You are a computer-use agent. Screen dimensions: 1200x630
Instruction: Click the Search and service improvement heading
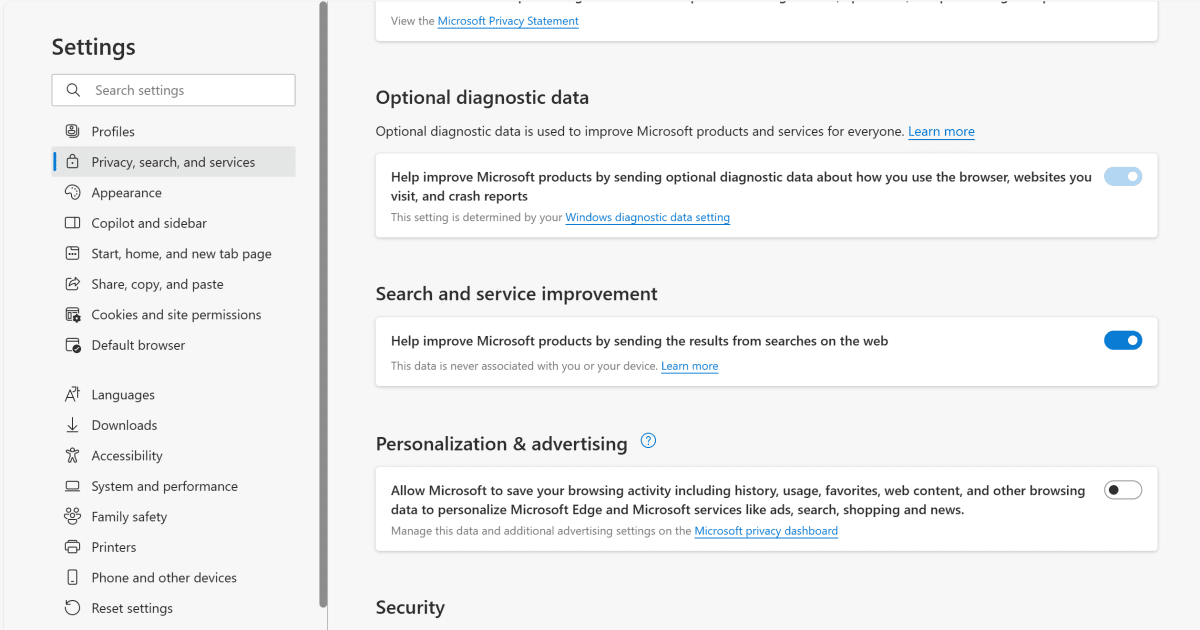tap(517, 294)
